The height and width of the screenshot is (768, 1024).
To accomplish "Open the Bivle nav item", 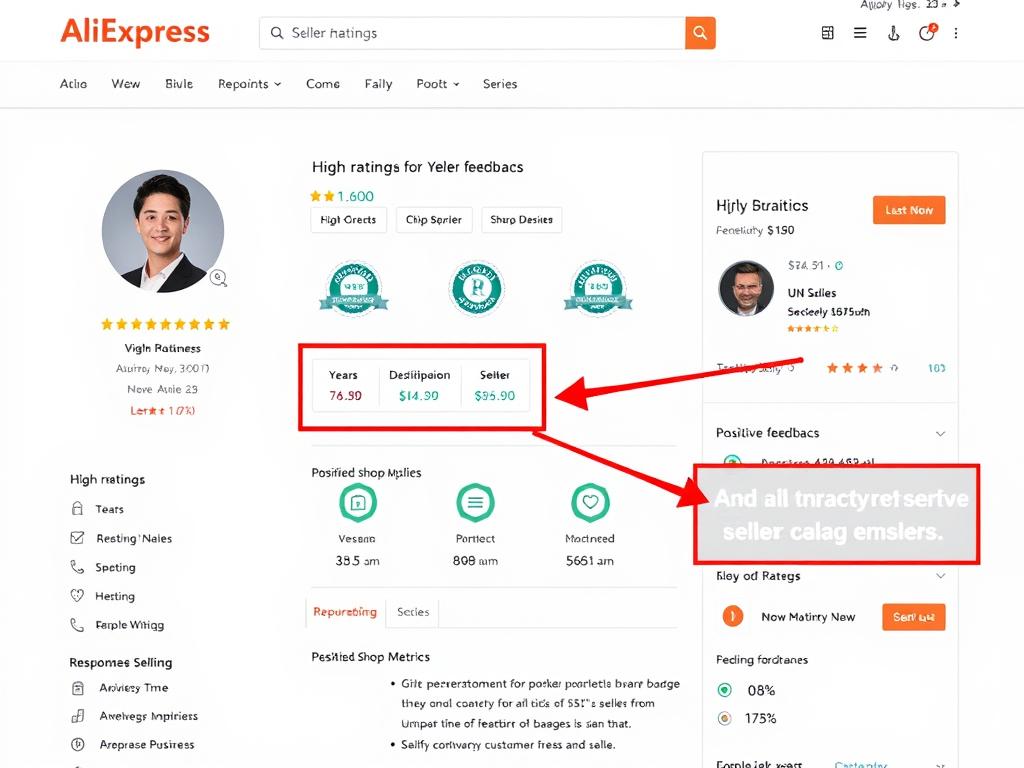I will pos(179,84).
